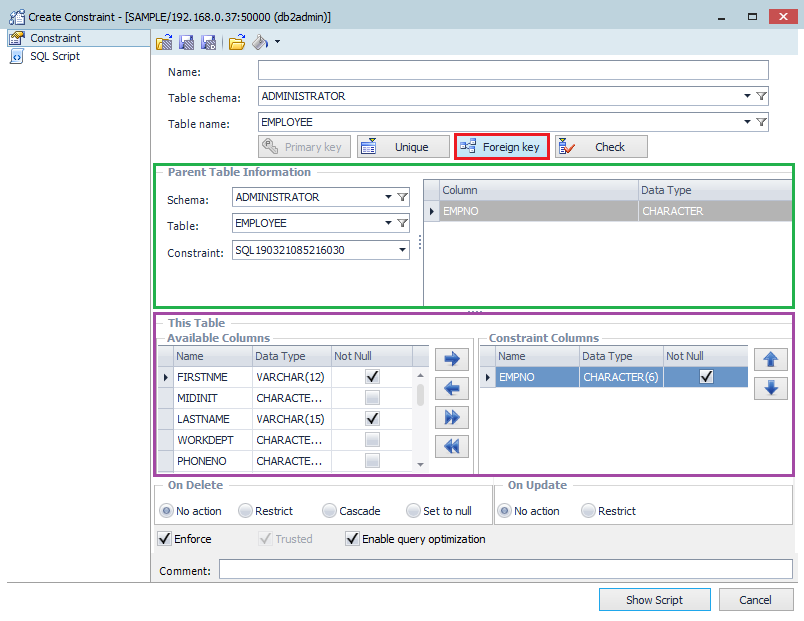Move column to constraint with single right arrow

click(x=451, y=358)
